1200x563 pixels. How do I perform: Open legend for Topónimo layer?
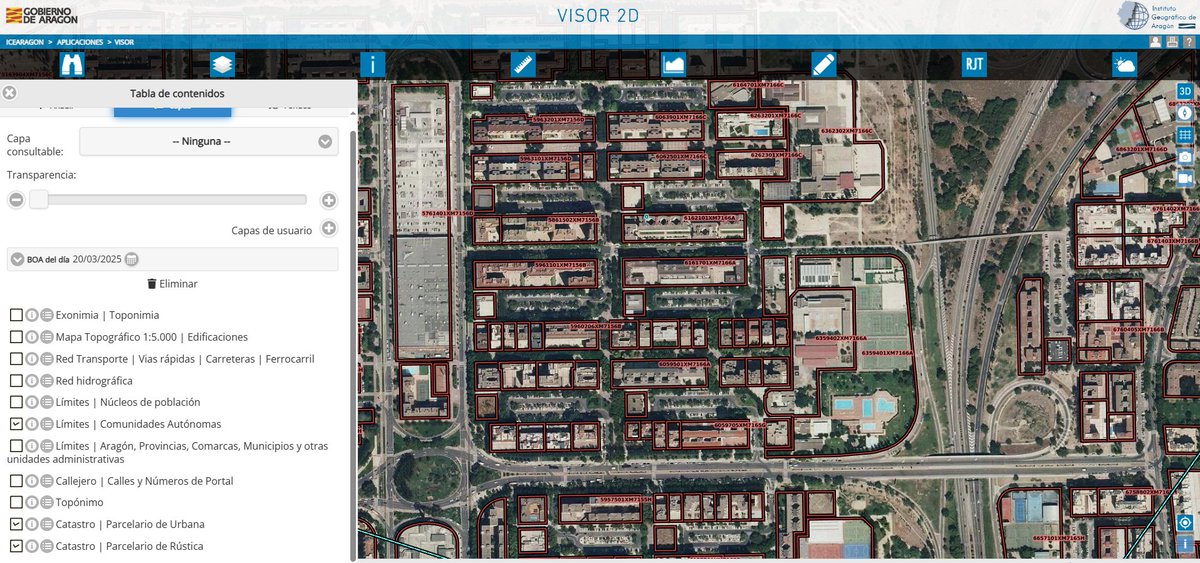click(47, 502)
